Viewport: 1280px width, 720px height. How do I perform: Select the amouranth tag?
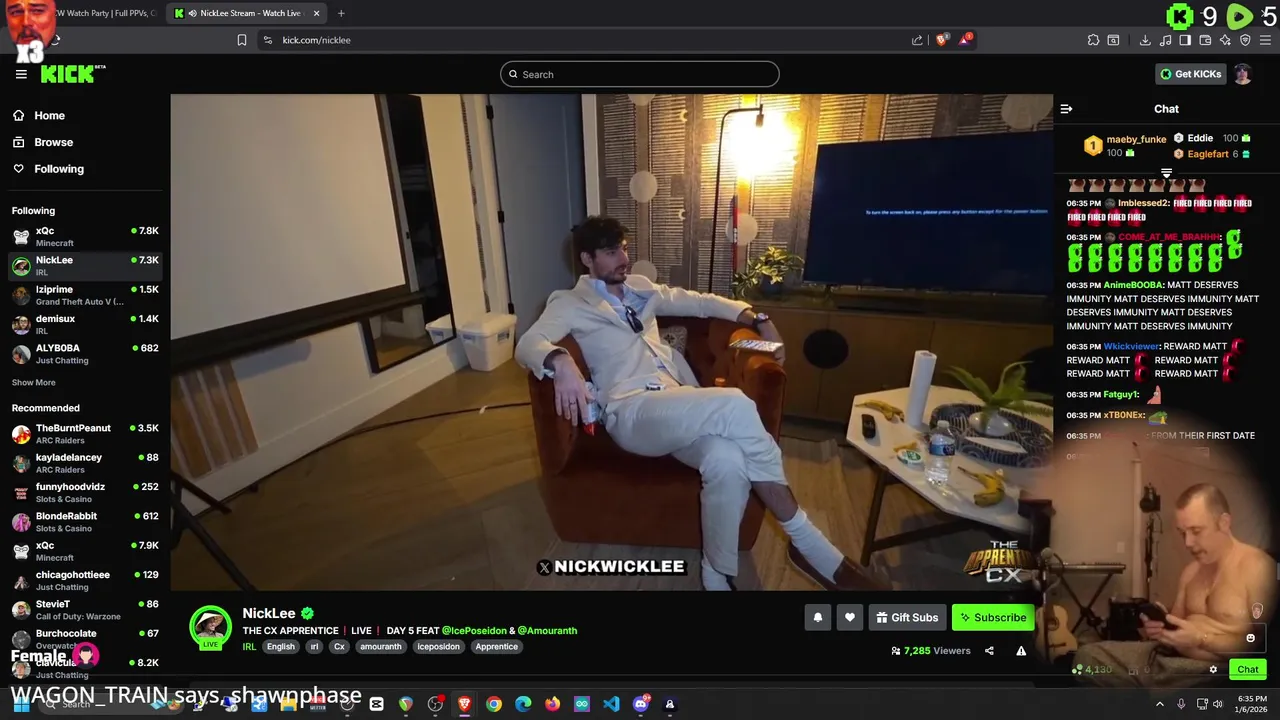tap(381, 647)
